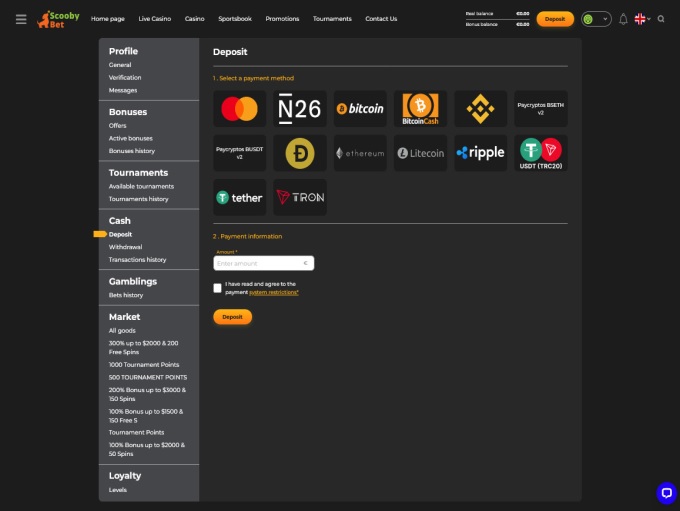Open the language flag dropdown

[x=642, y=19]
